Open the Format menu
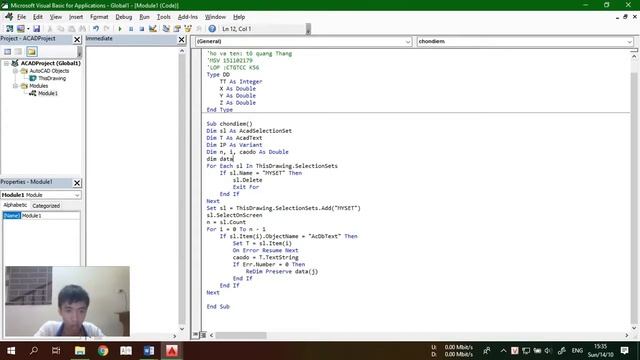The height and width of the screenshot is (360, 640). click(x=99, y=17)
